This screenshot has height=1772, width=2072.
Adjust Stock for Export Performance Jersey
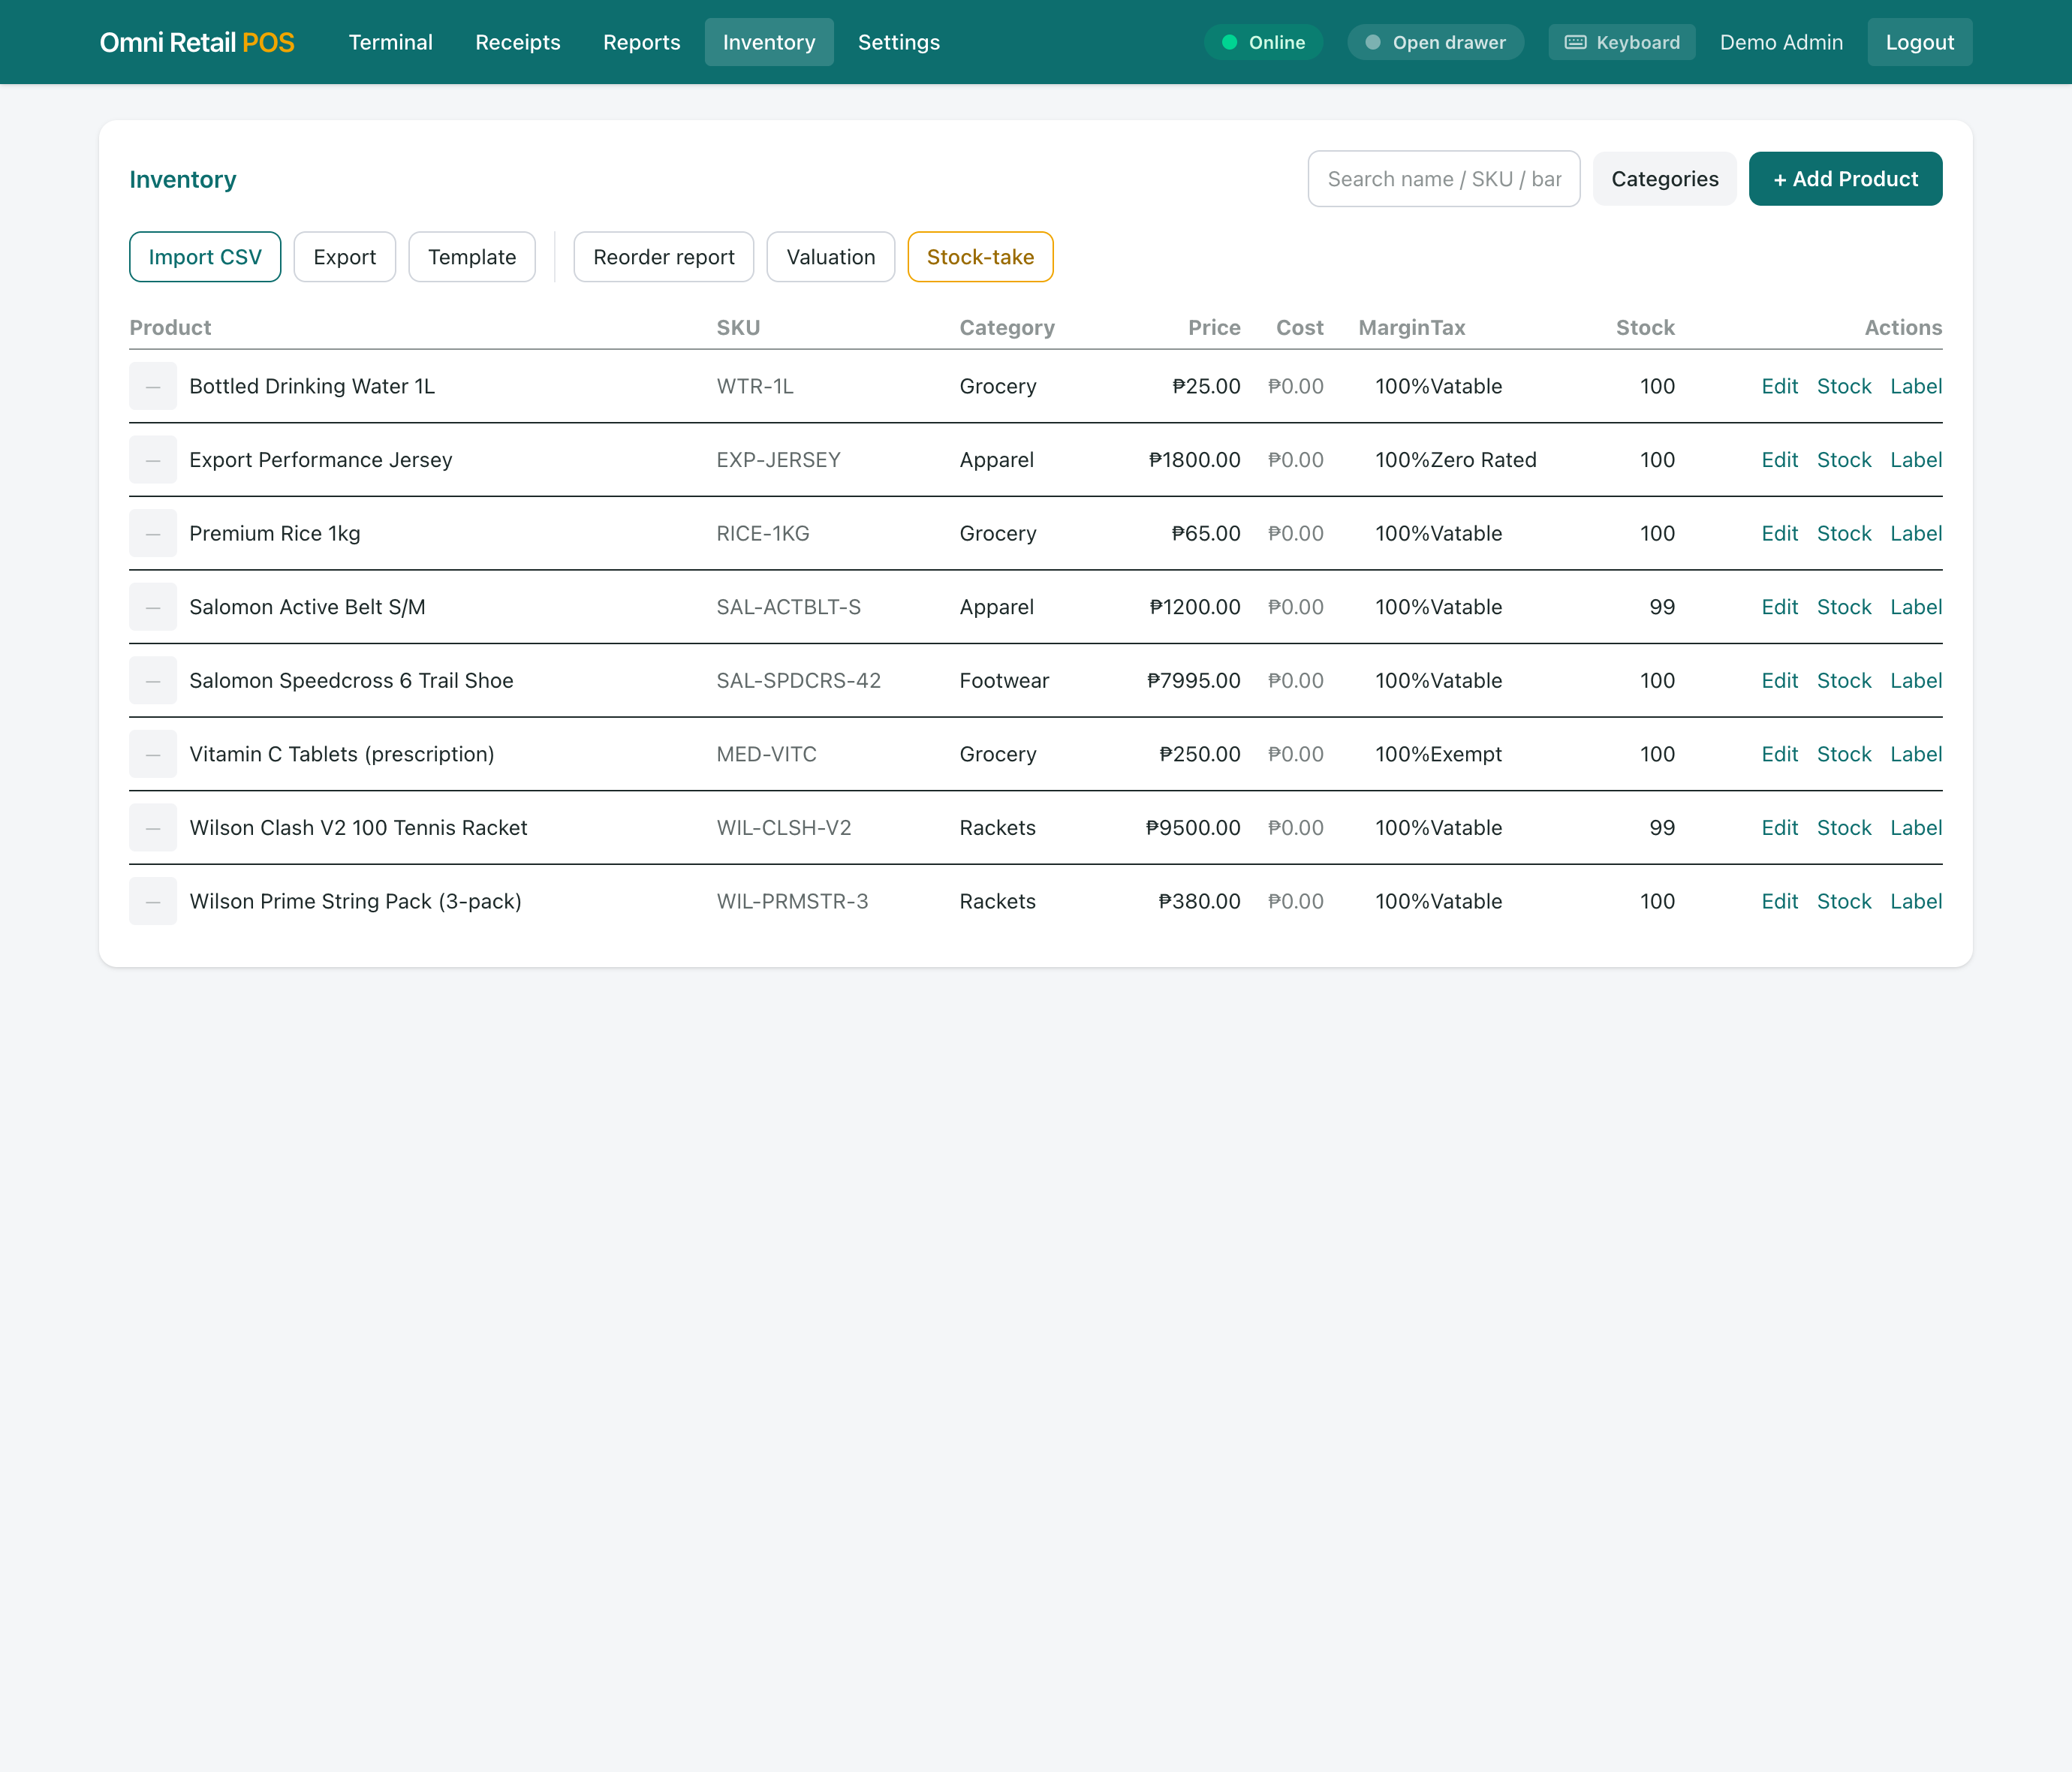tap(1843, 460)
